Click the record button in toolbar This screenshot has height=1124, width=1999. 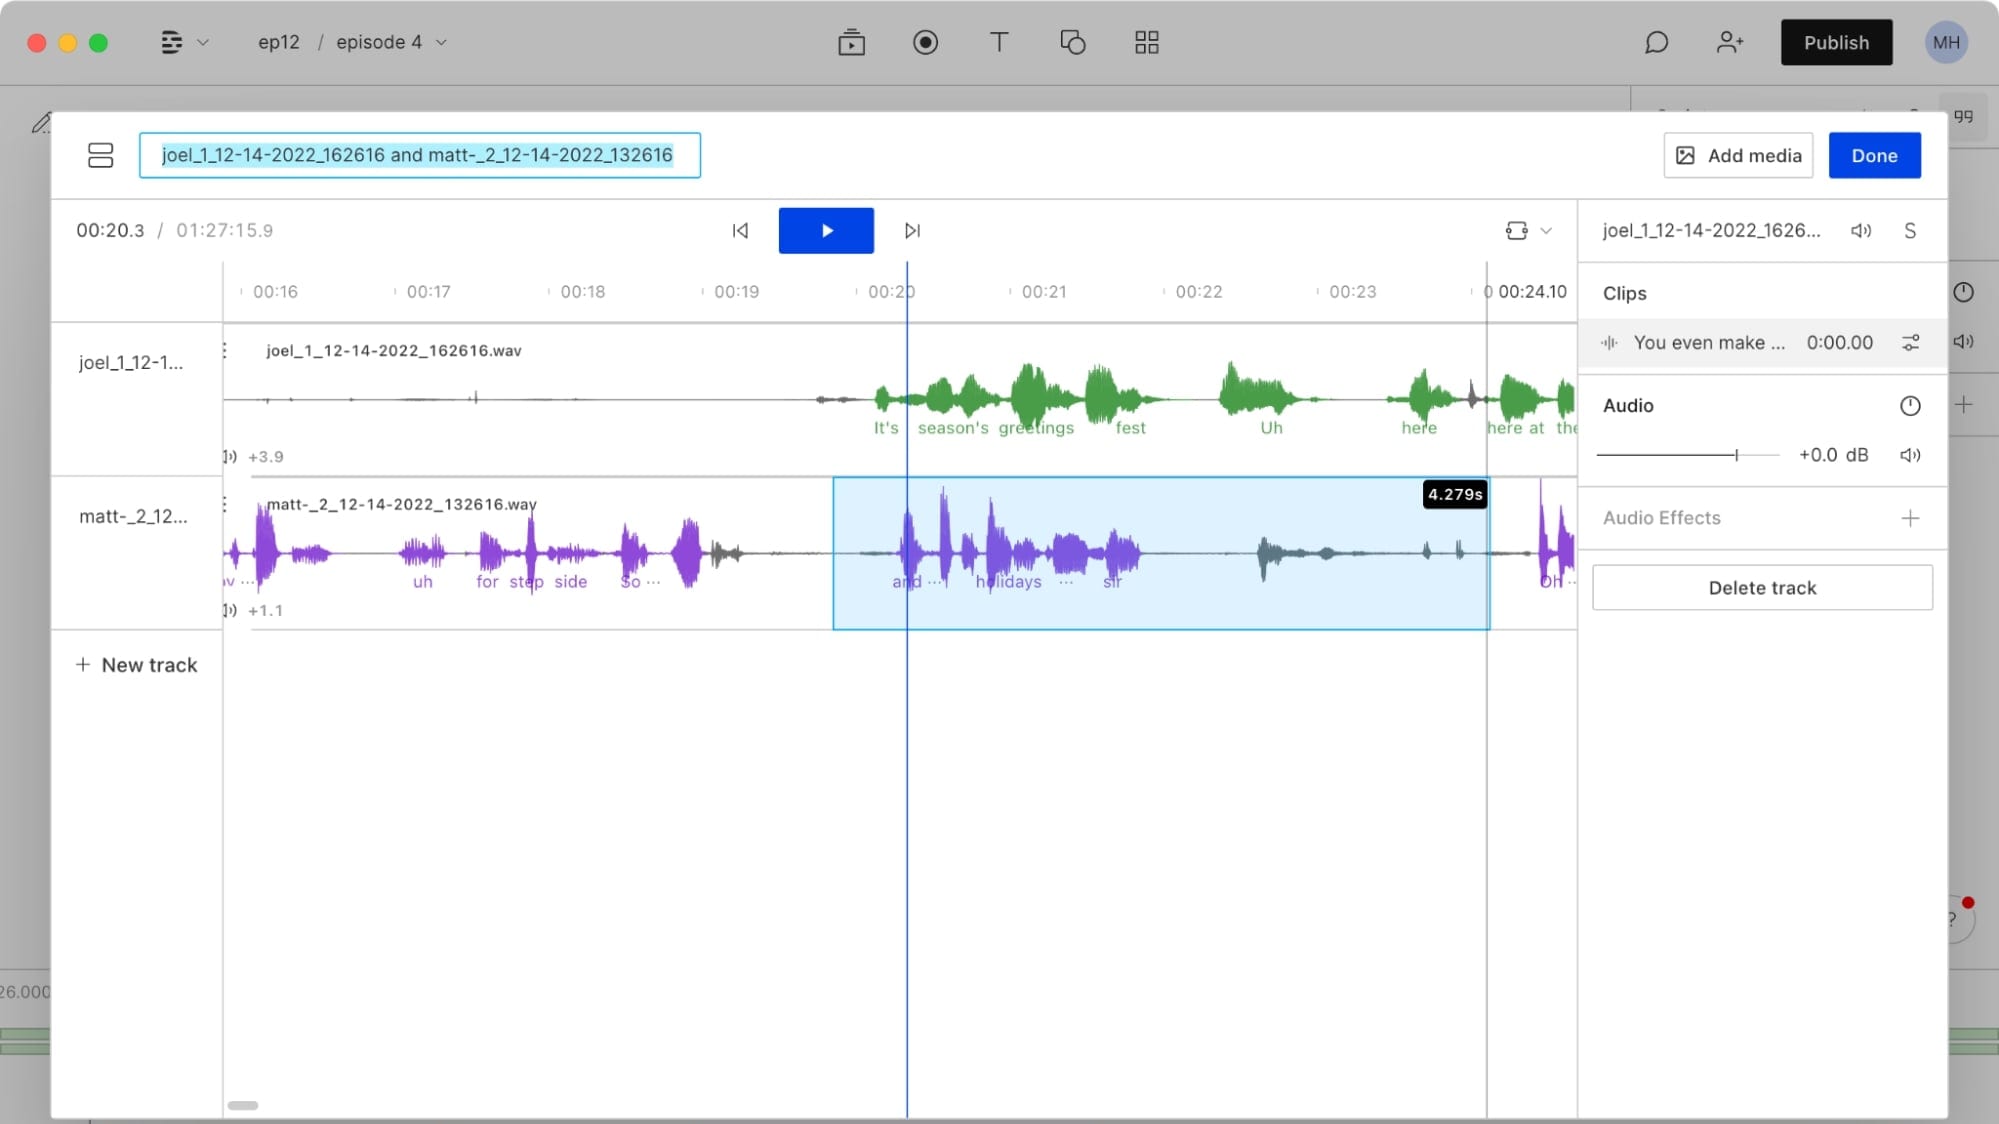coord(925,41)
